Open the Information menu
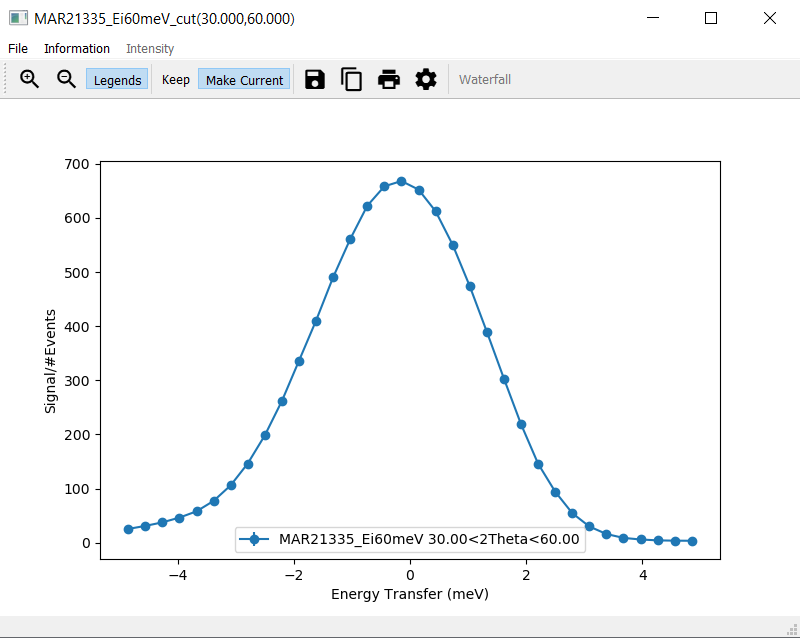The image size is (800, 638). 77,48
